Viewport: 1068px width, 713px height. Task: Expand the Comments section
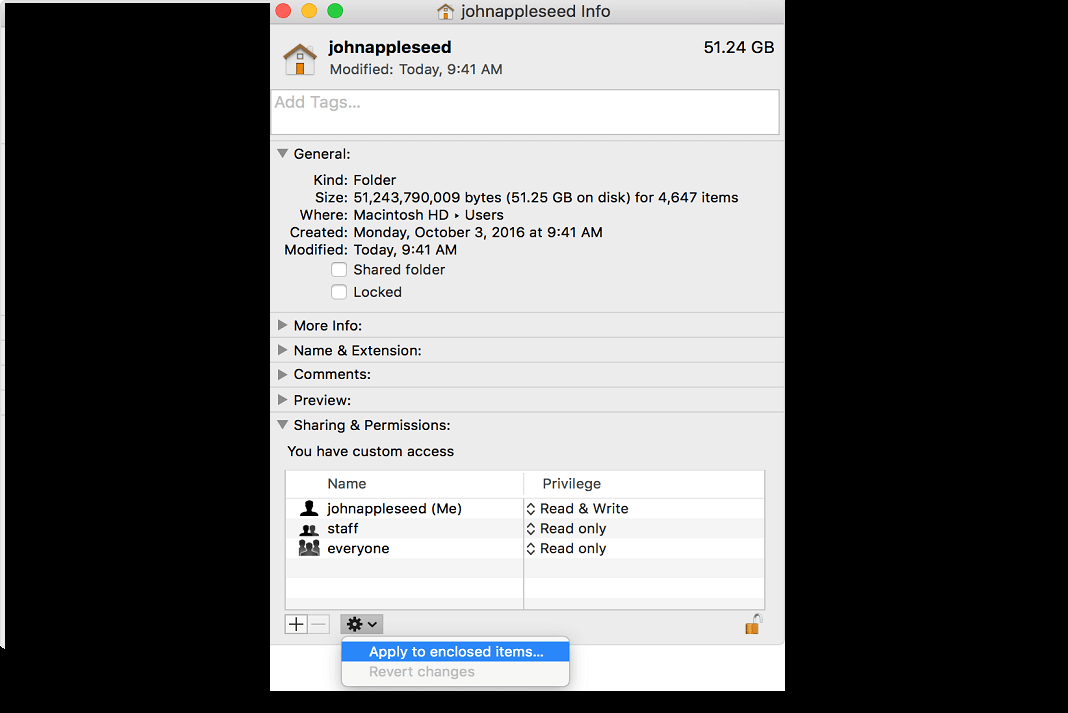283,374
